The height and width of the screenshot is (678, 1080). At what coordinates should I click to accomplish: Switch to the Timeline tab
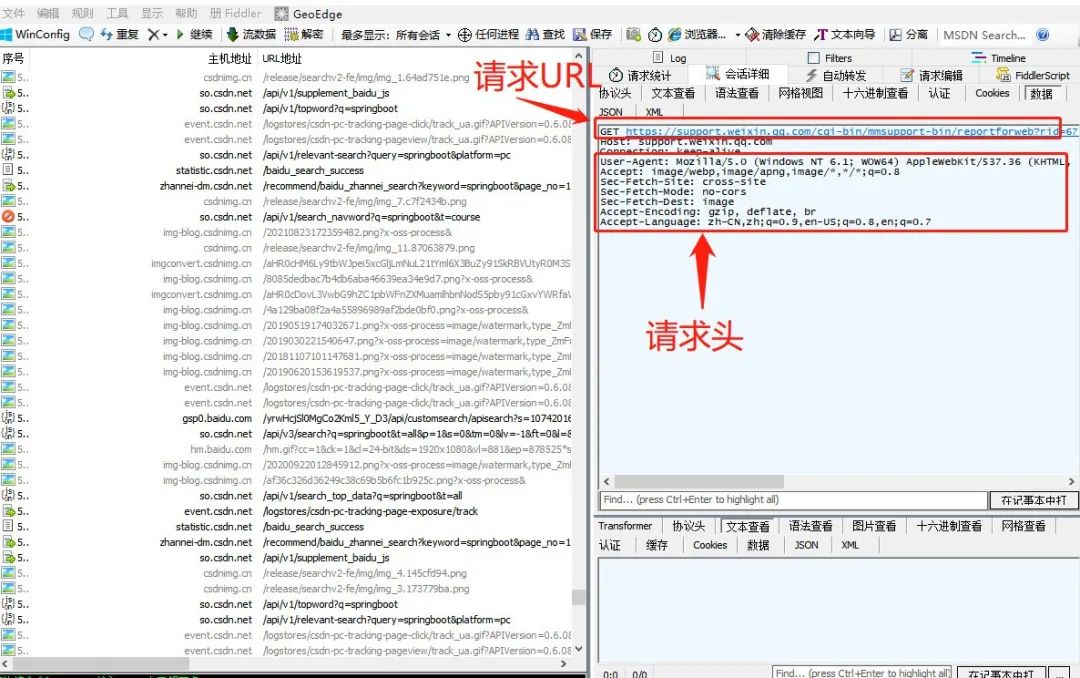click(x=999, y=58)
